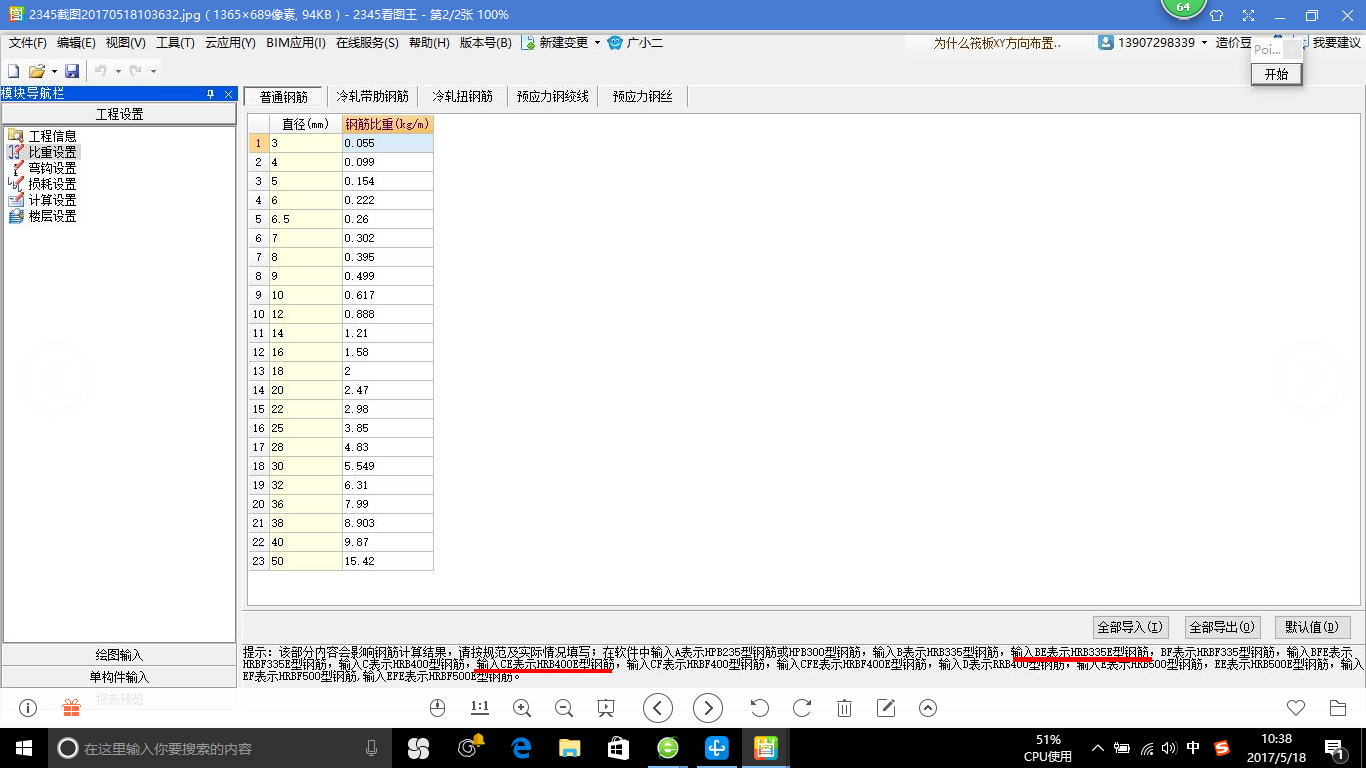Click the open folder toolbar icon
The image size is (1366, 768).
click(x=37, y=71)
